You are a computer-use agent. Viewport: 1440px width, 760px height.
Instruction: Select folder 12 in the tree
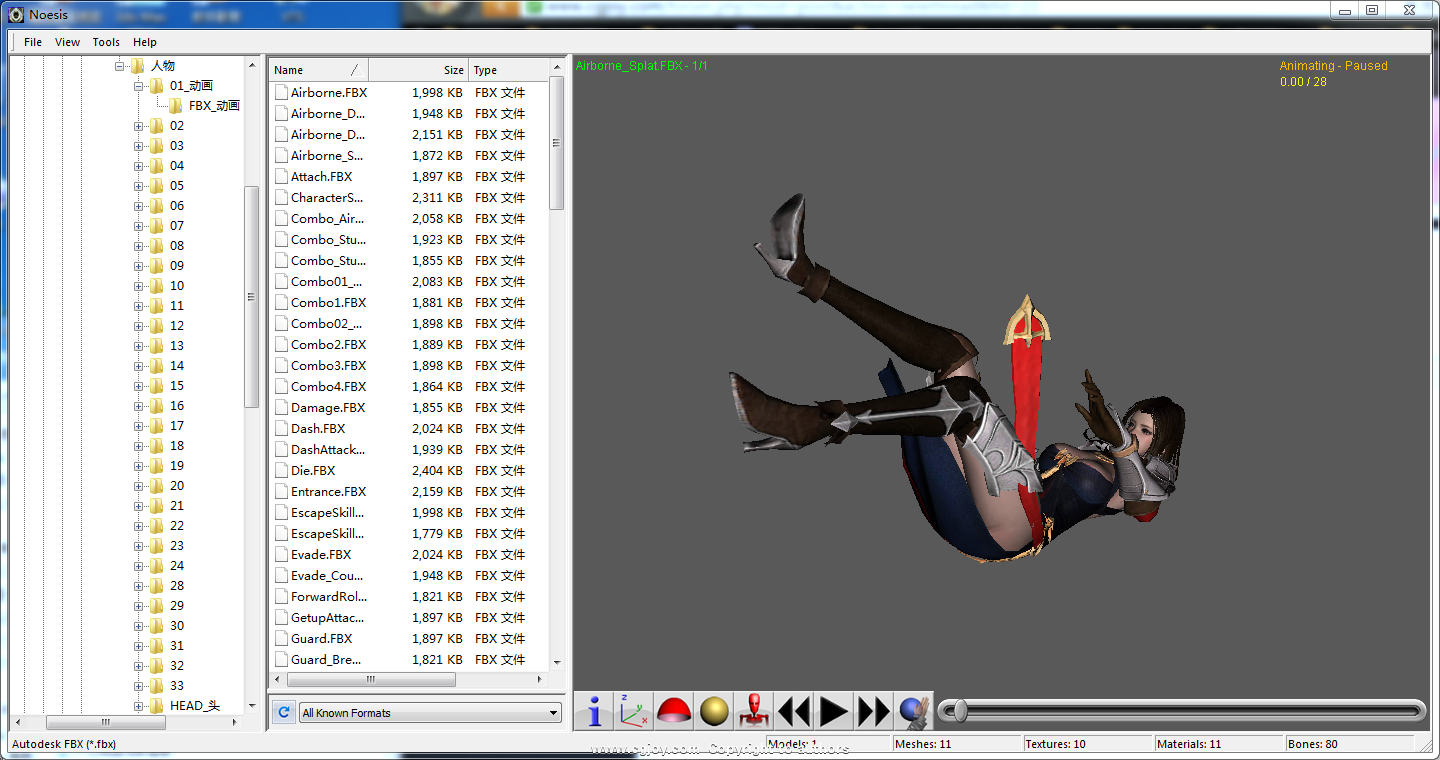tap(177, 326)
